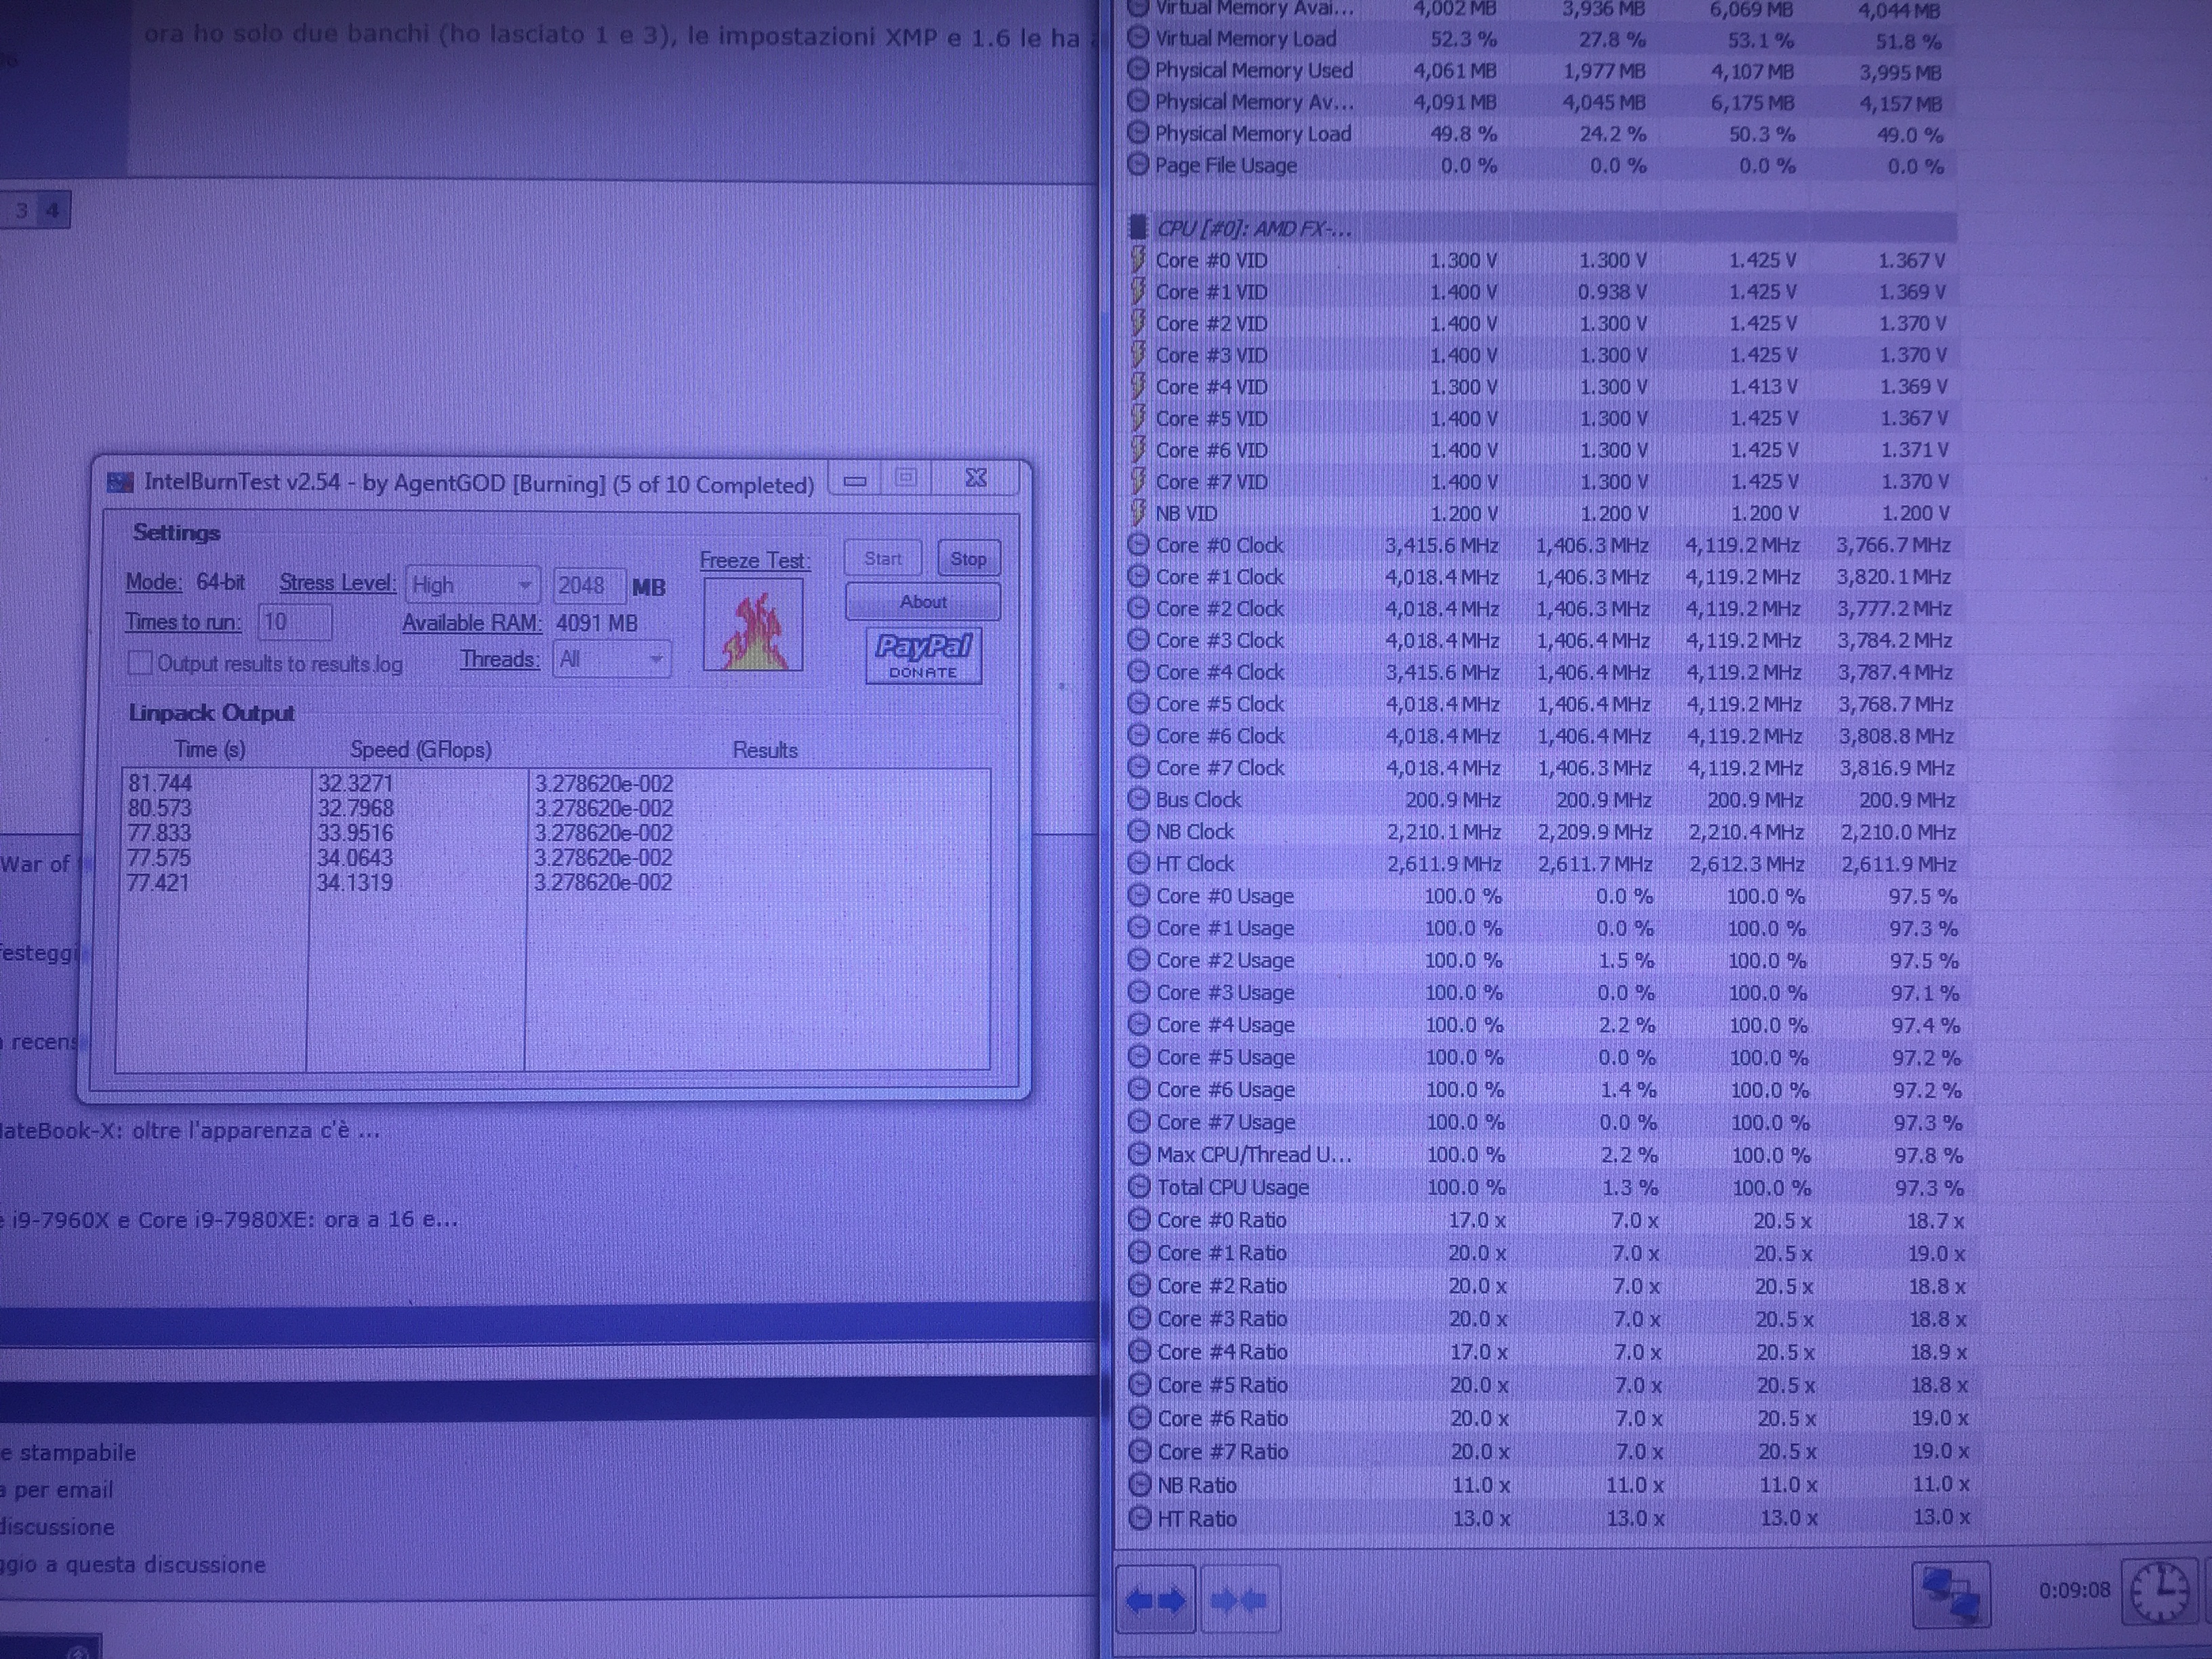This screenshot has width=2212, height=1659.
Task: Click the PayPal Donate button
Action: click(x=923, y=655)
